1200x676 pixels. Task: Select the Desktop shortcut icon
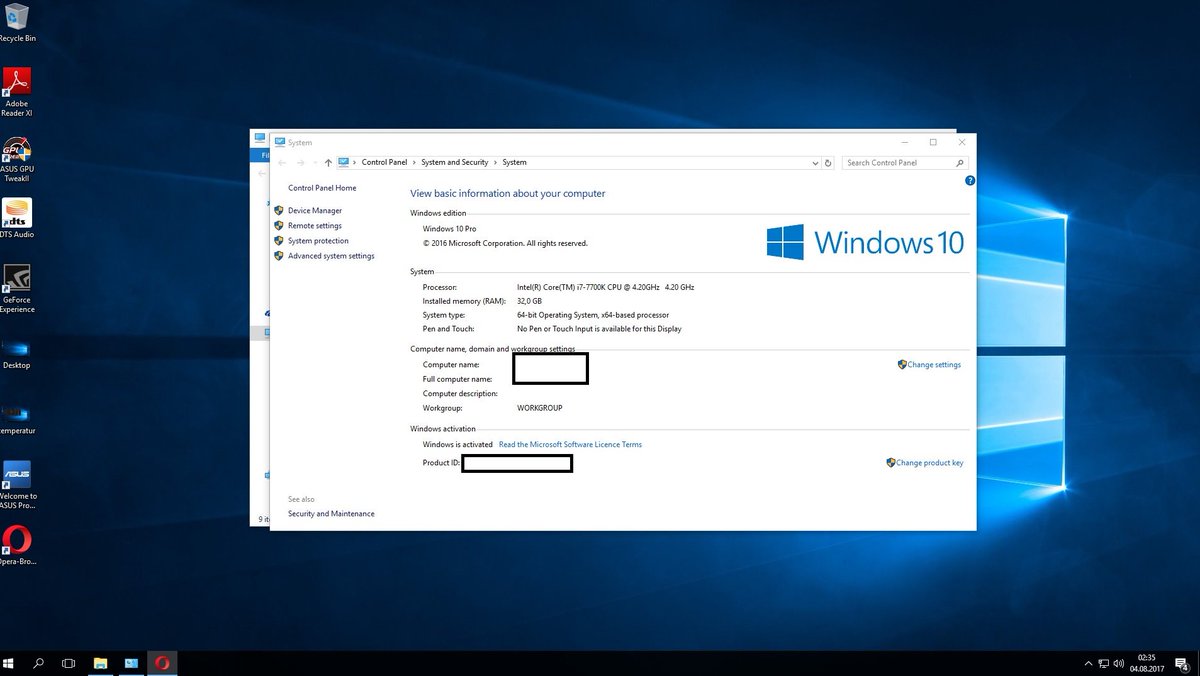[x=16, y=353]
